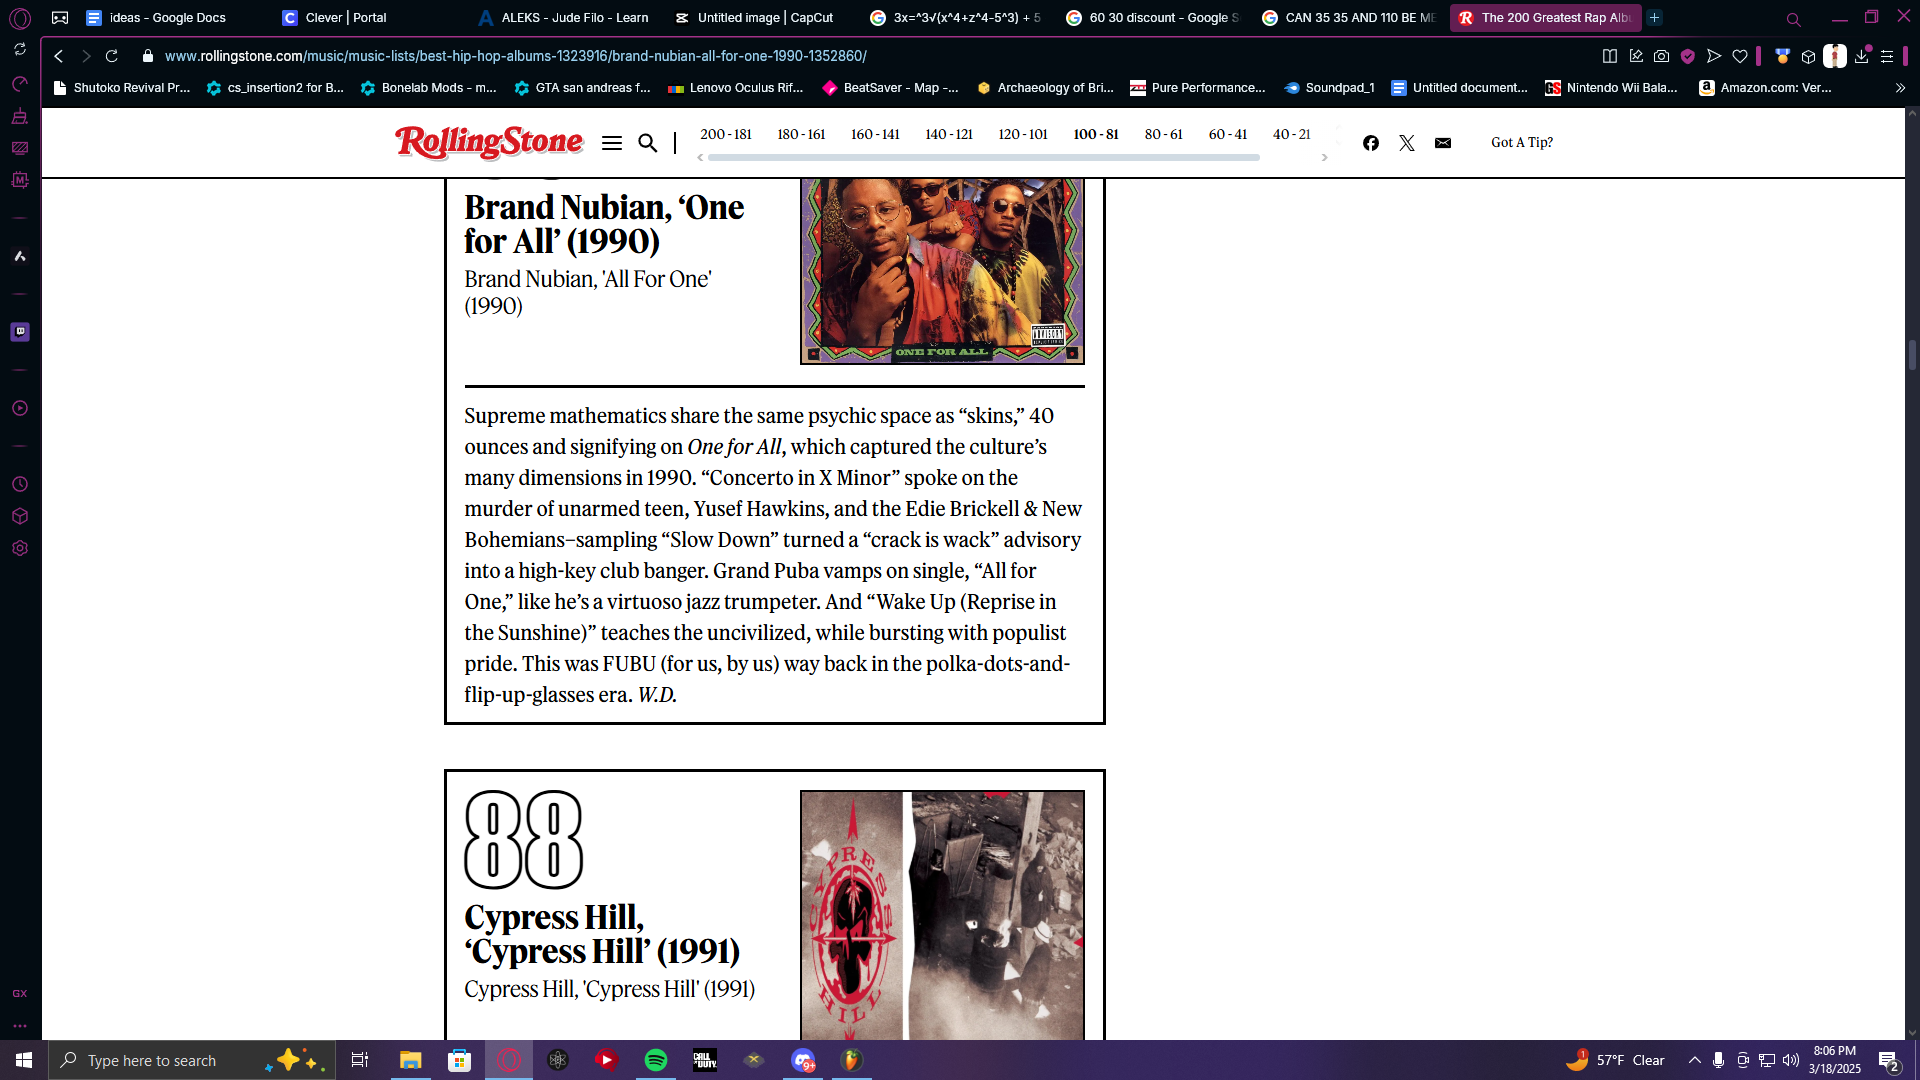Open Settings gear in the sidebar

[20, 548]
